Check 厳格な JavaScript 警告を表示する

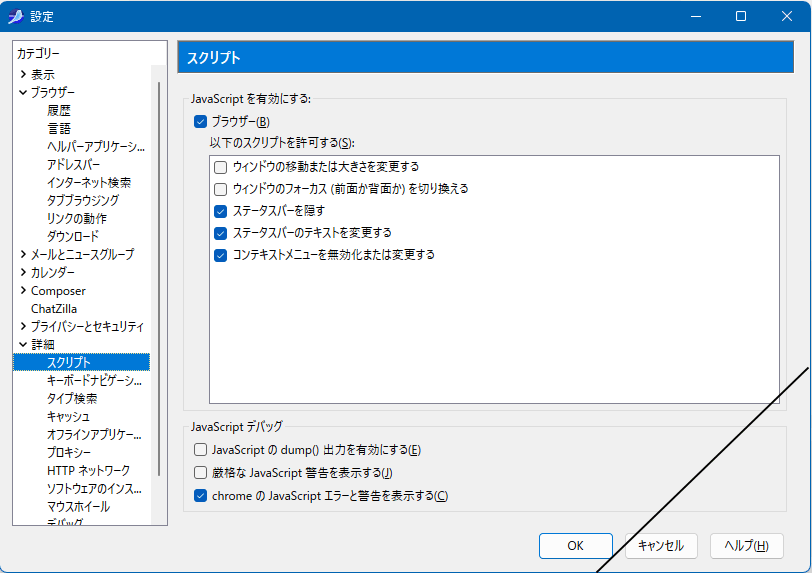coord(201,473)
